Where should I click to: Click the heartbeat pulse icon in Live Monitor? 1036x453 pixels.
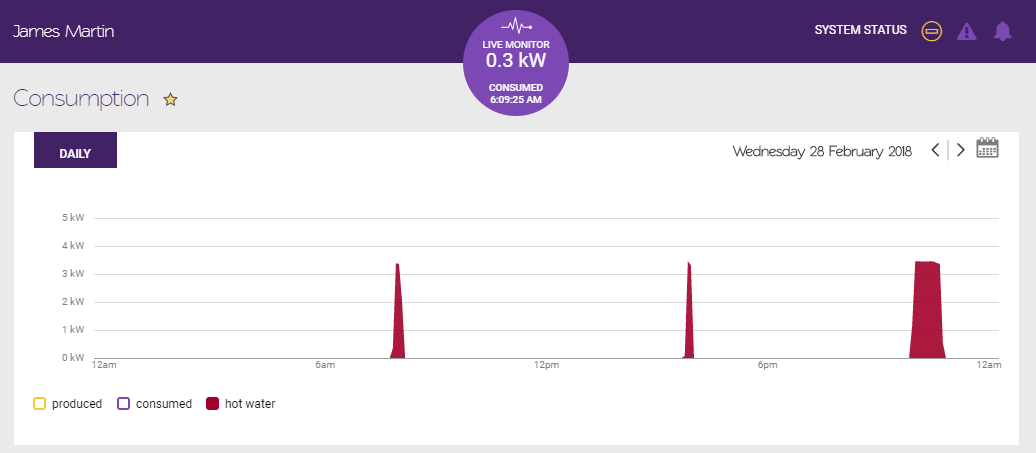tap(516, 26)
